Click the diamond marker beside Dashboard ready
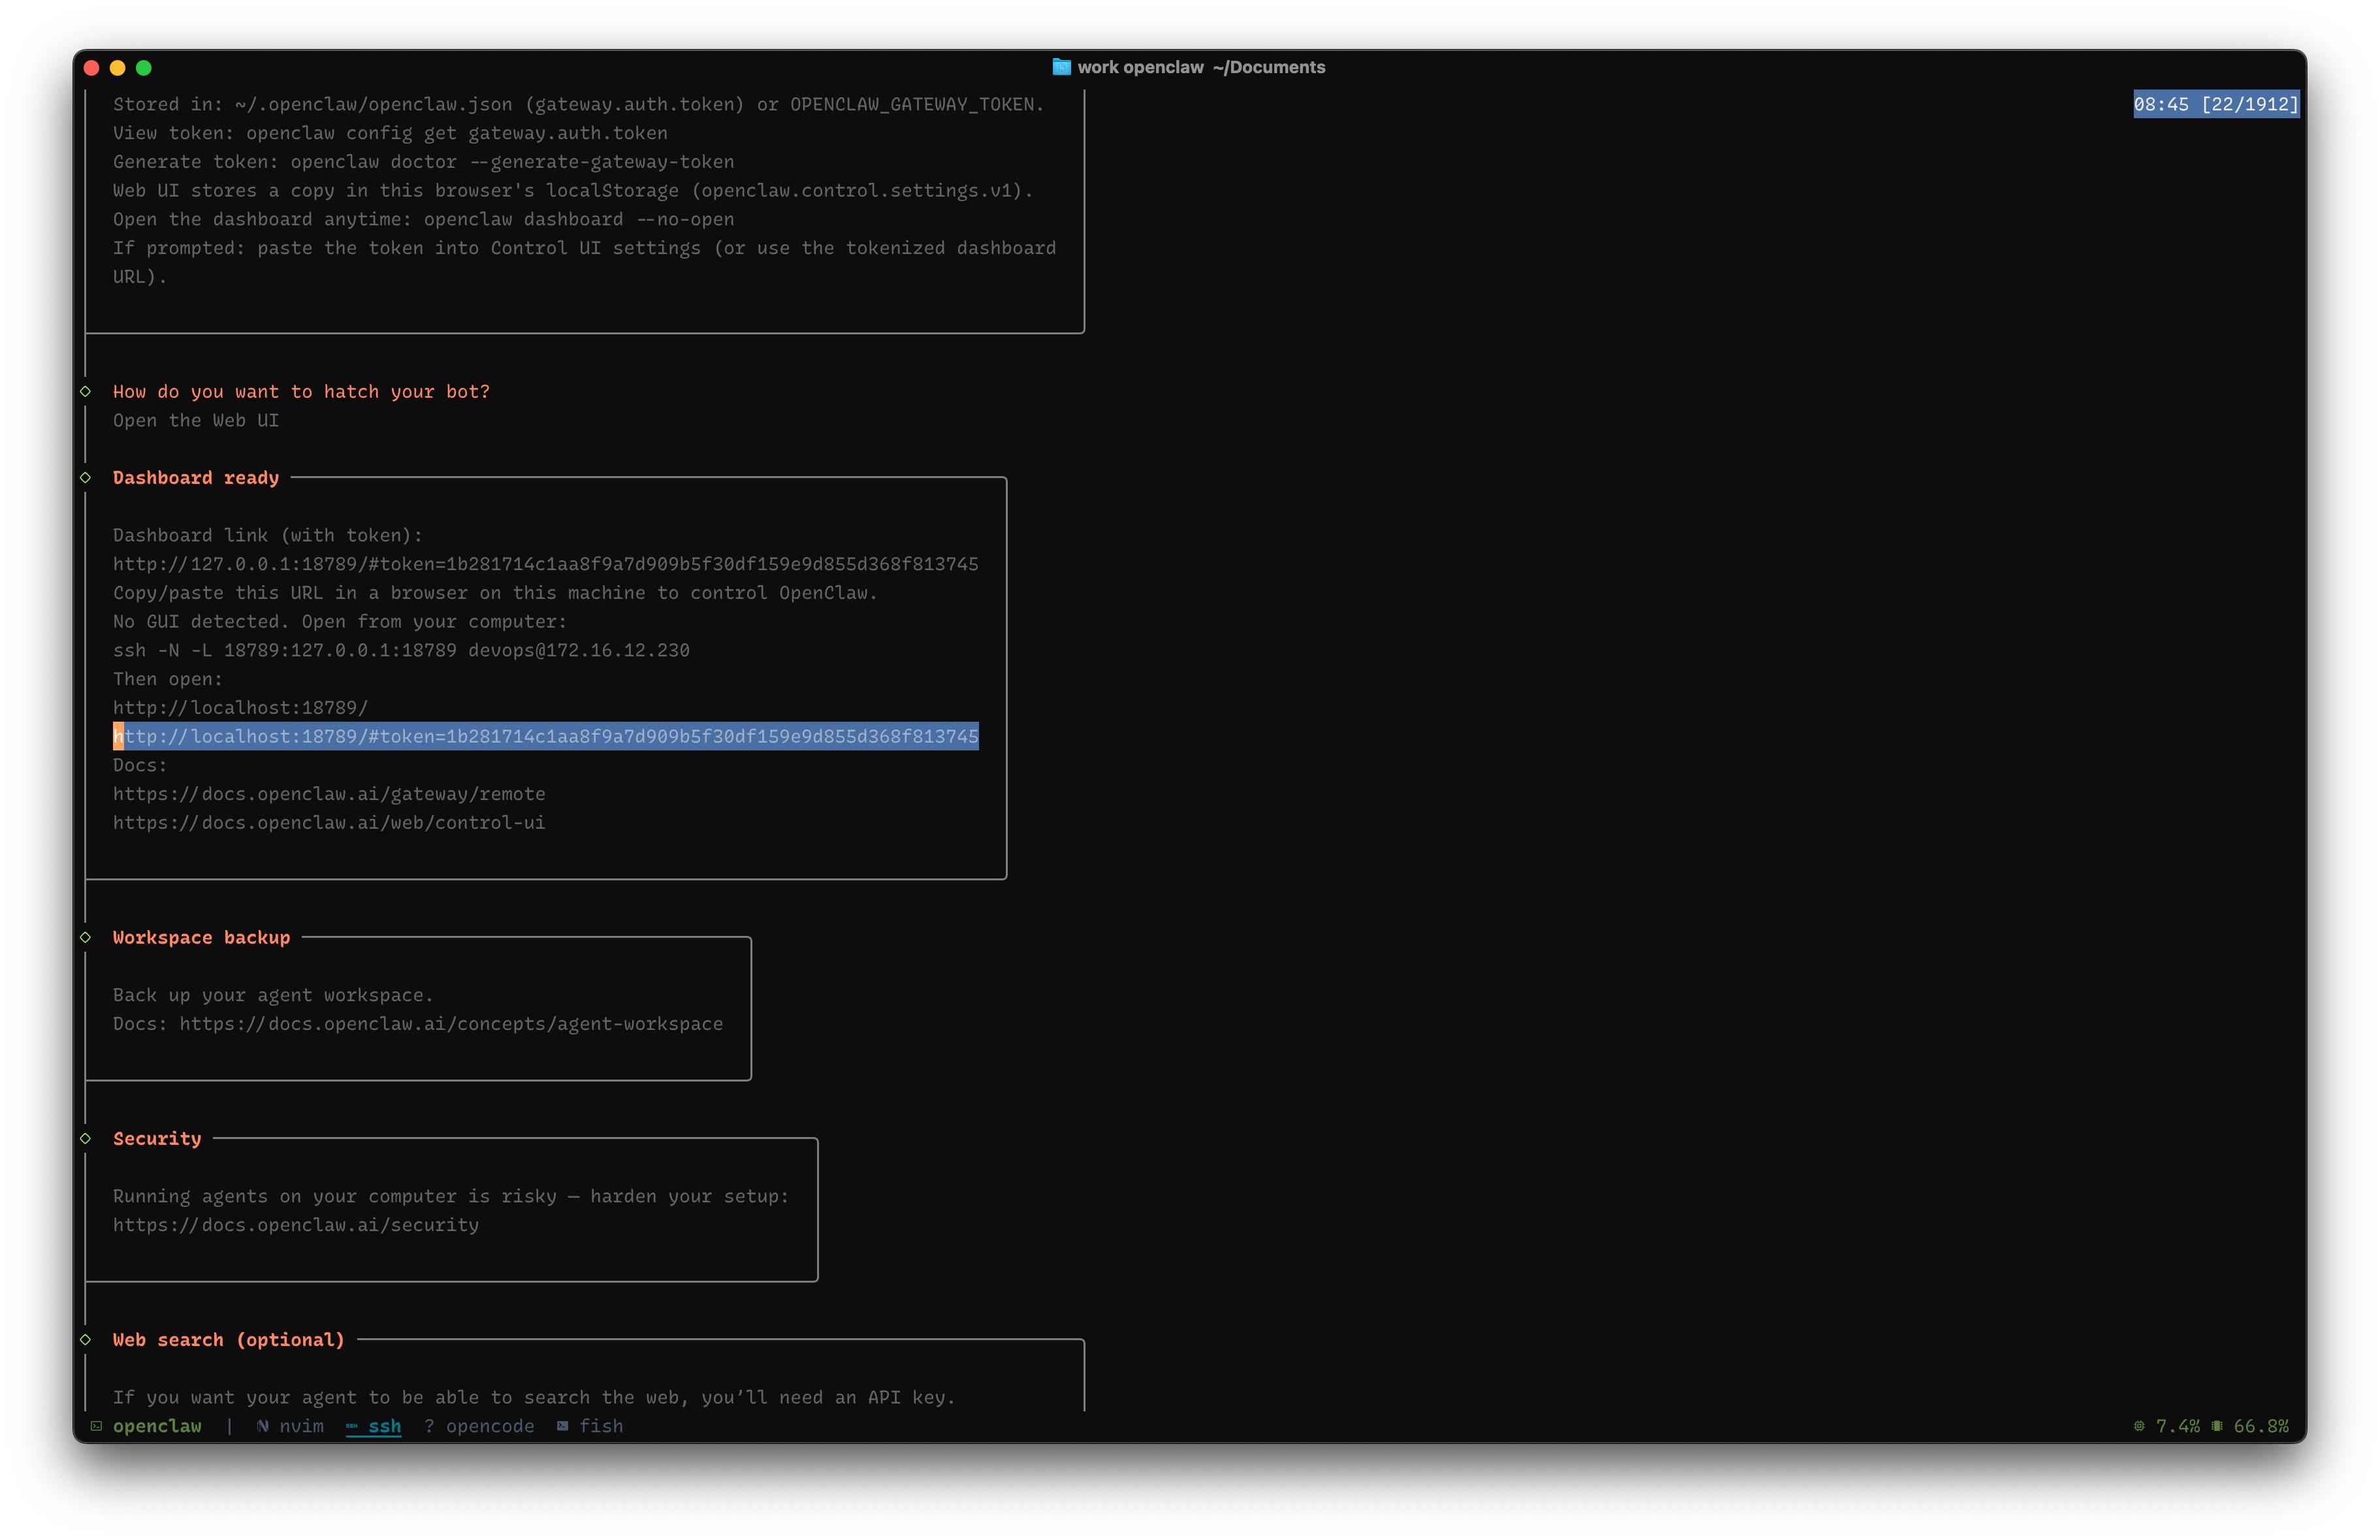Viewport: 2380px width, 1540px height. click(86, 478)
